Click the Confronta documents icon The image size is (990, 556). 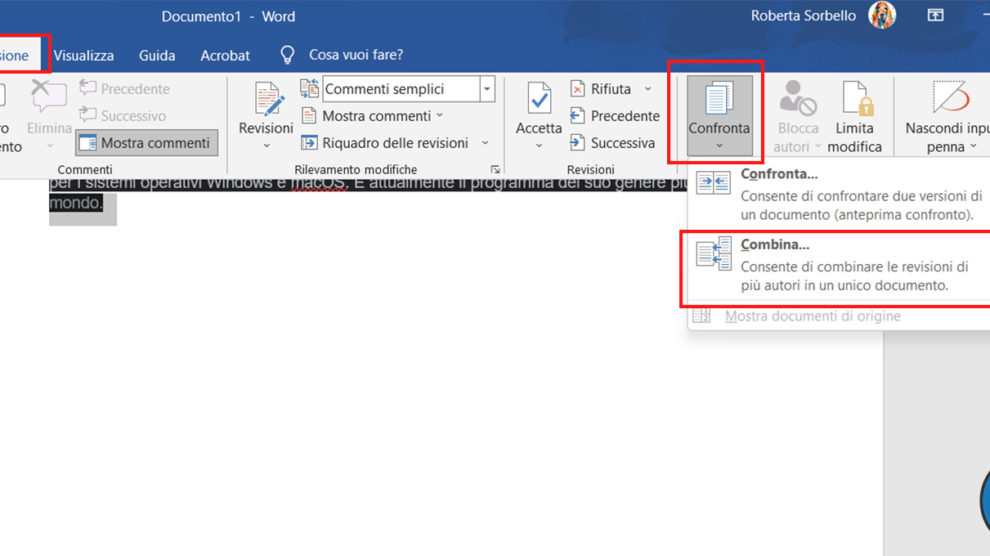(719, 99)
